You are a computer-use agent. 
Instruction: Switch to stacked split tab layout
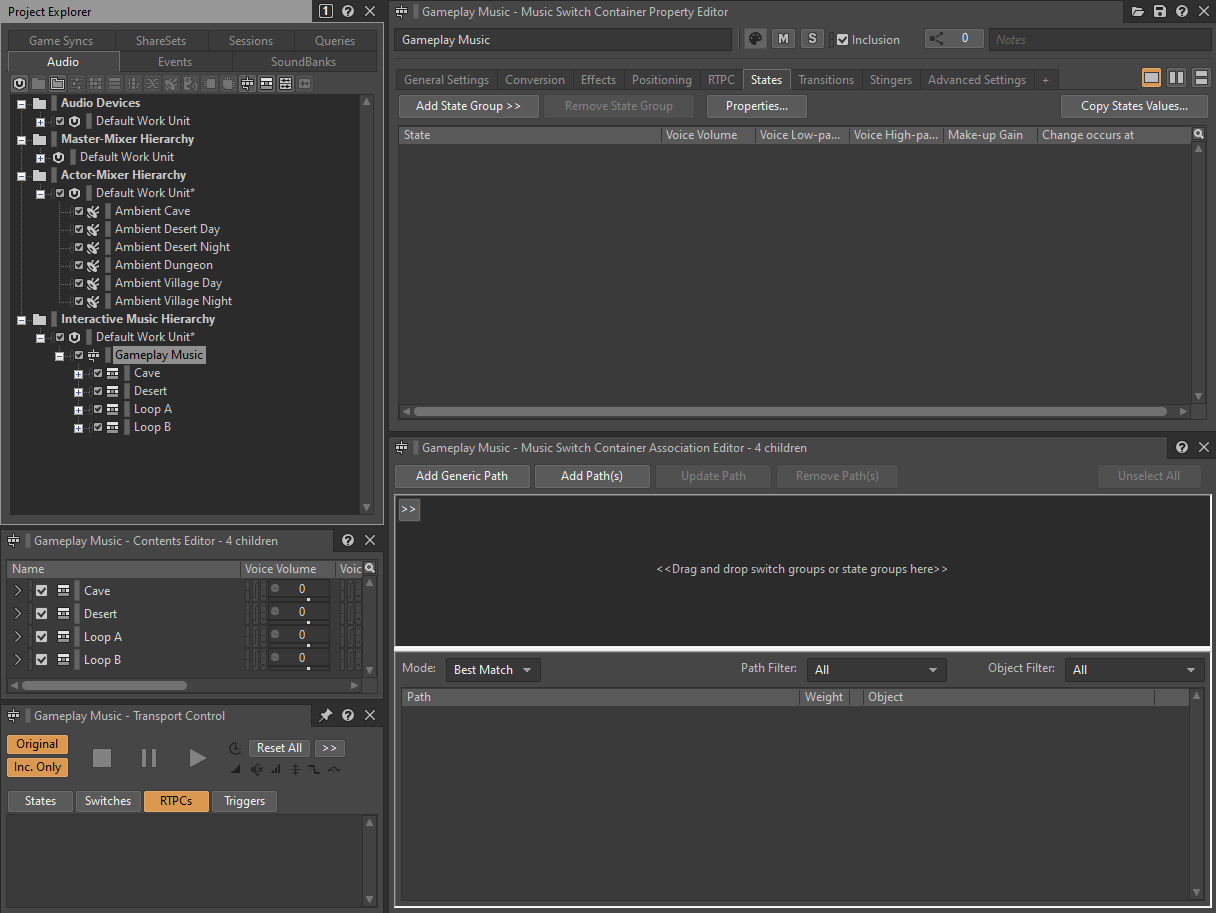click(x=1201, y=78)
